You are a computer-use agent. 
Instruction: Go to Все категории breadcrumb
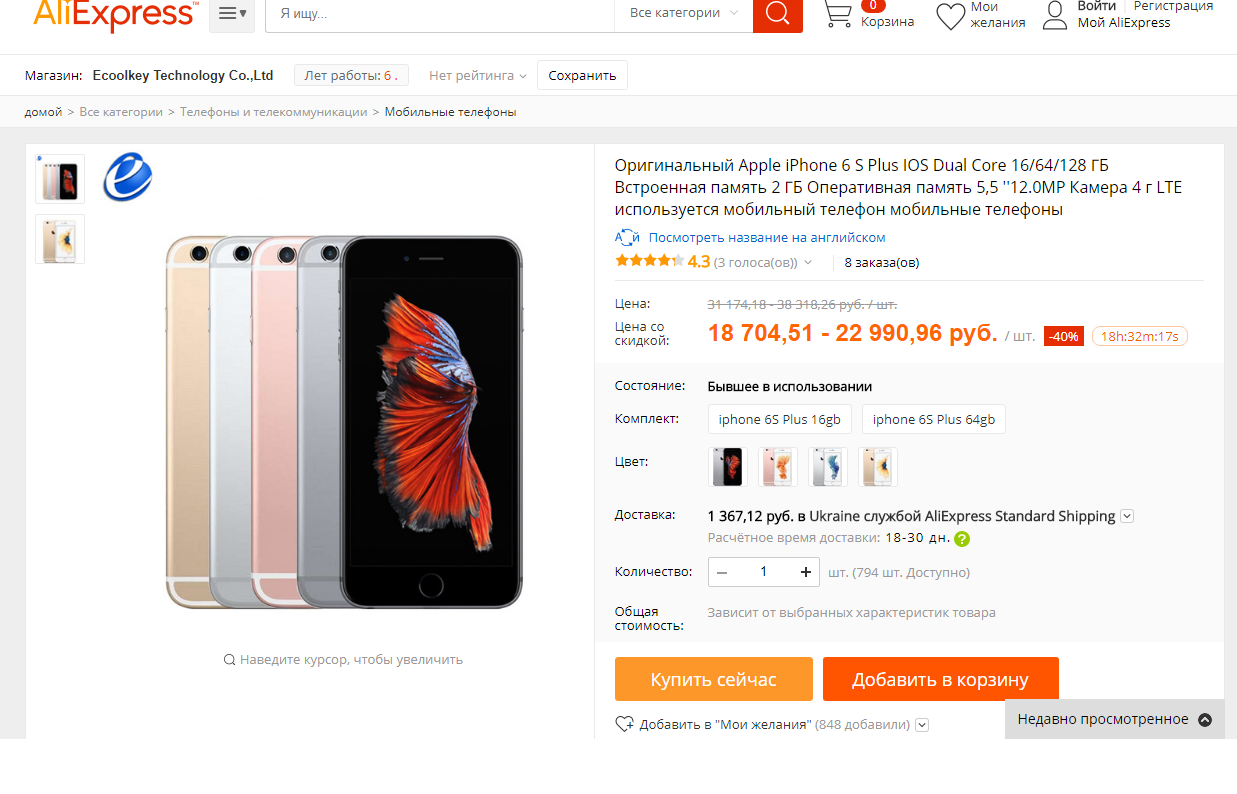coord(121,112)
